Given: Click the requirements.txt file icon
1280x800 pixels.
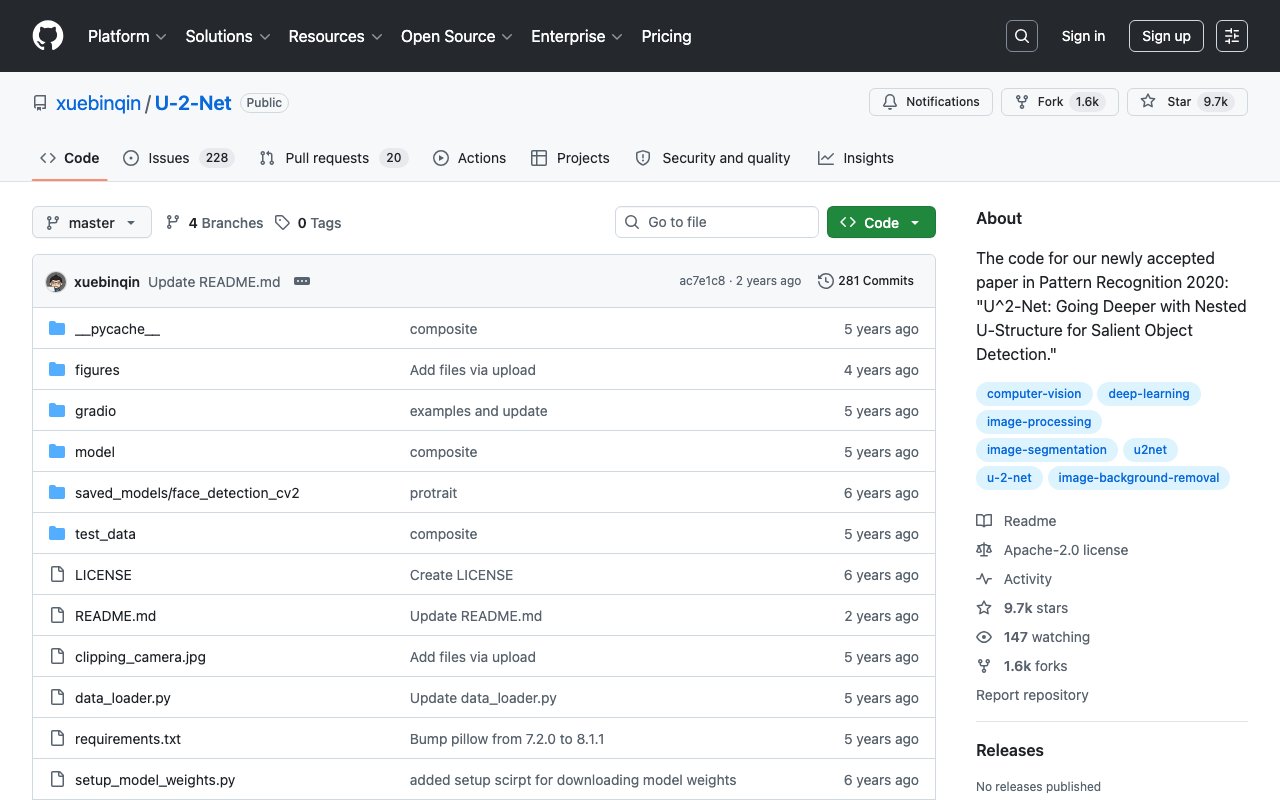Looking at the screenshot, I should pyautogui.click(x=57, y=739).
